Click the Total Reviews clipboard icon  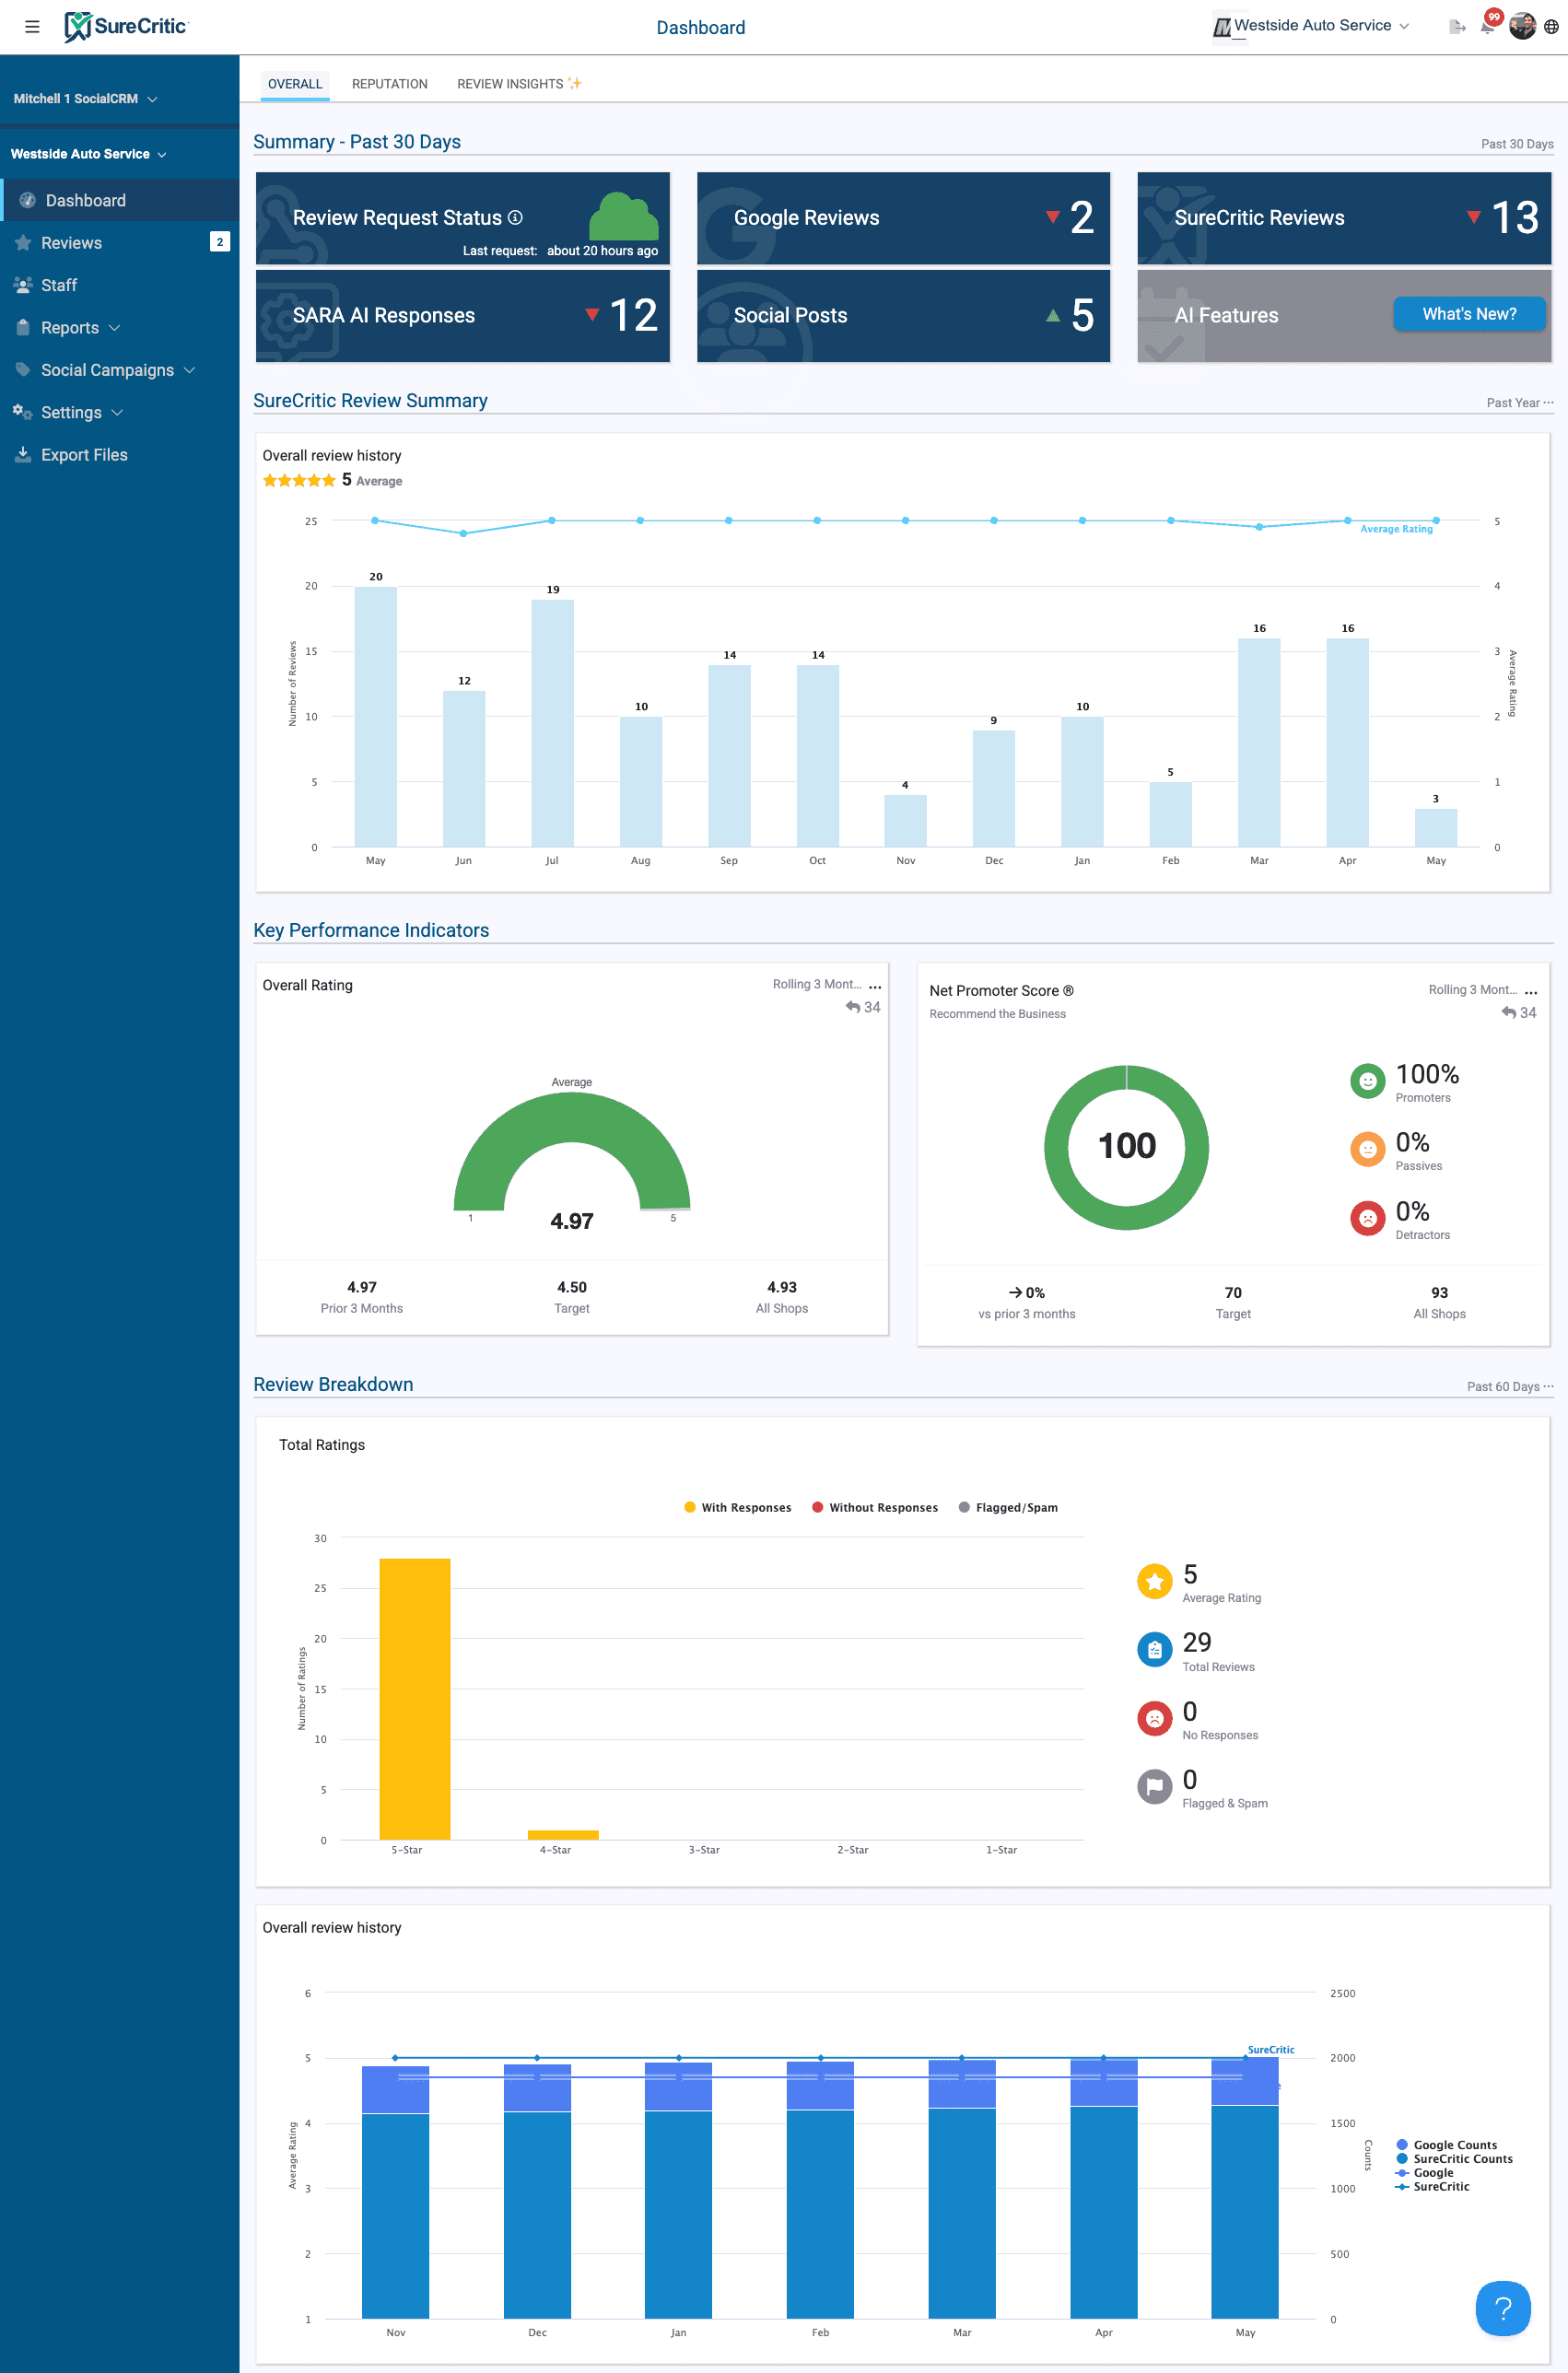pos(1154,1650)
